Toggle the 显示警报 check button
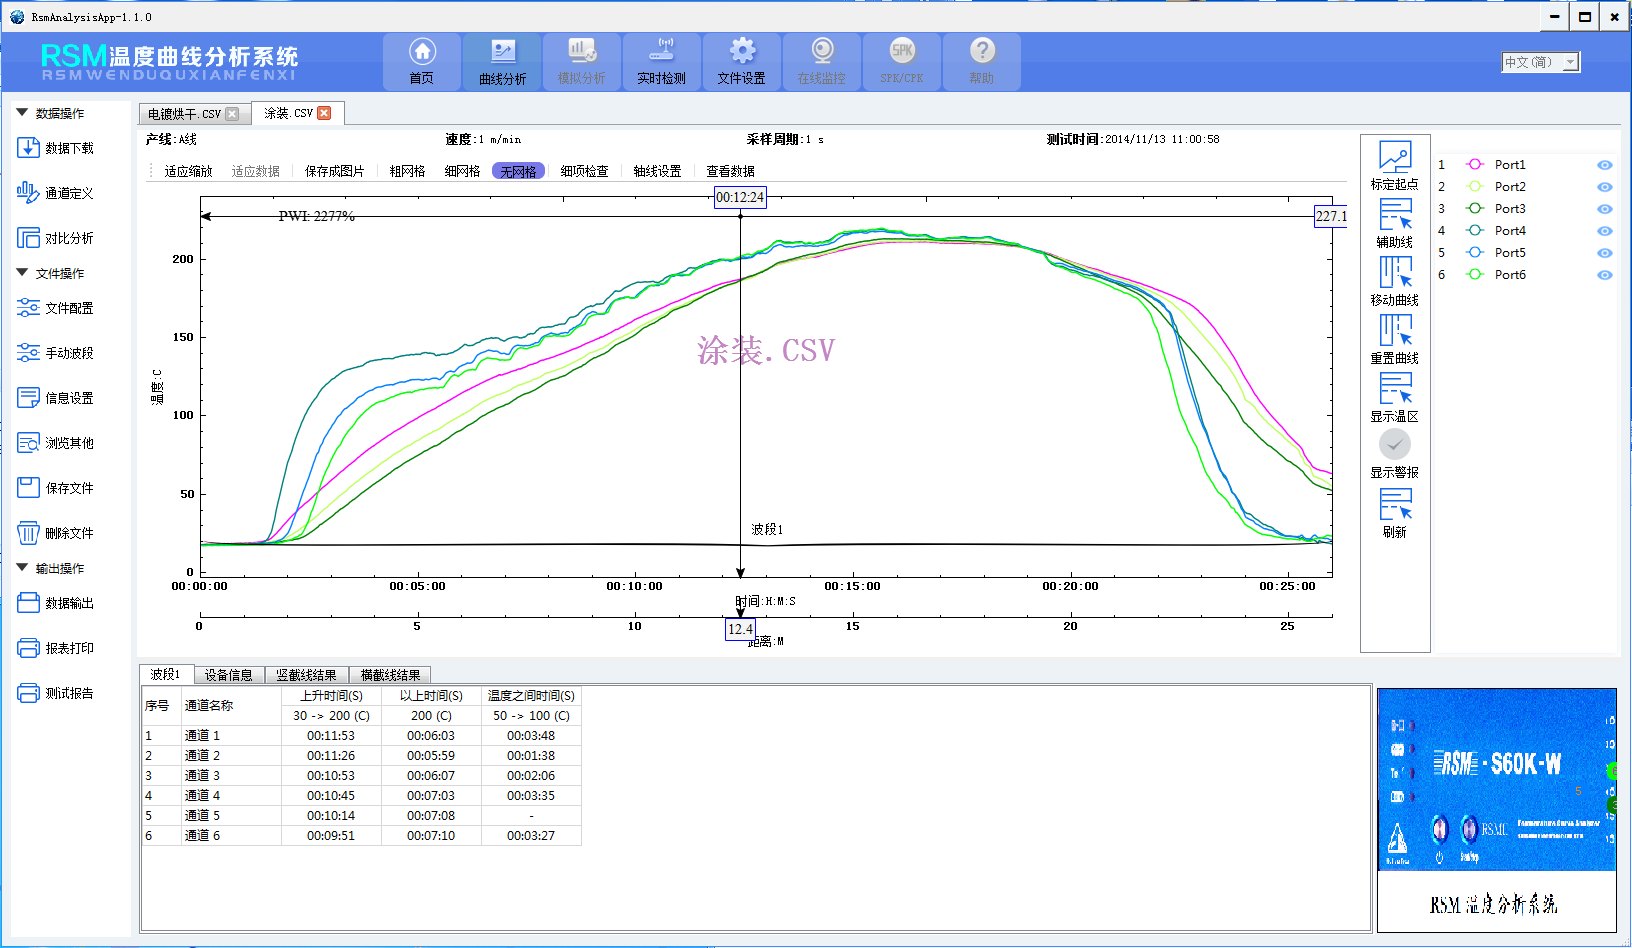This screenshot has width=1632, height=948. [x=1394, y=444]
